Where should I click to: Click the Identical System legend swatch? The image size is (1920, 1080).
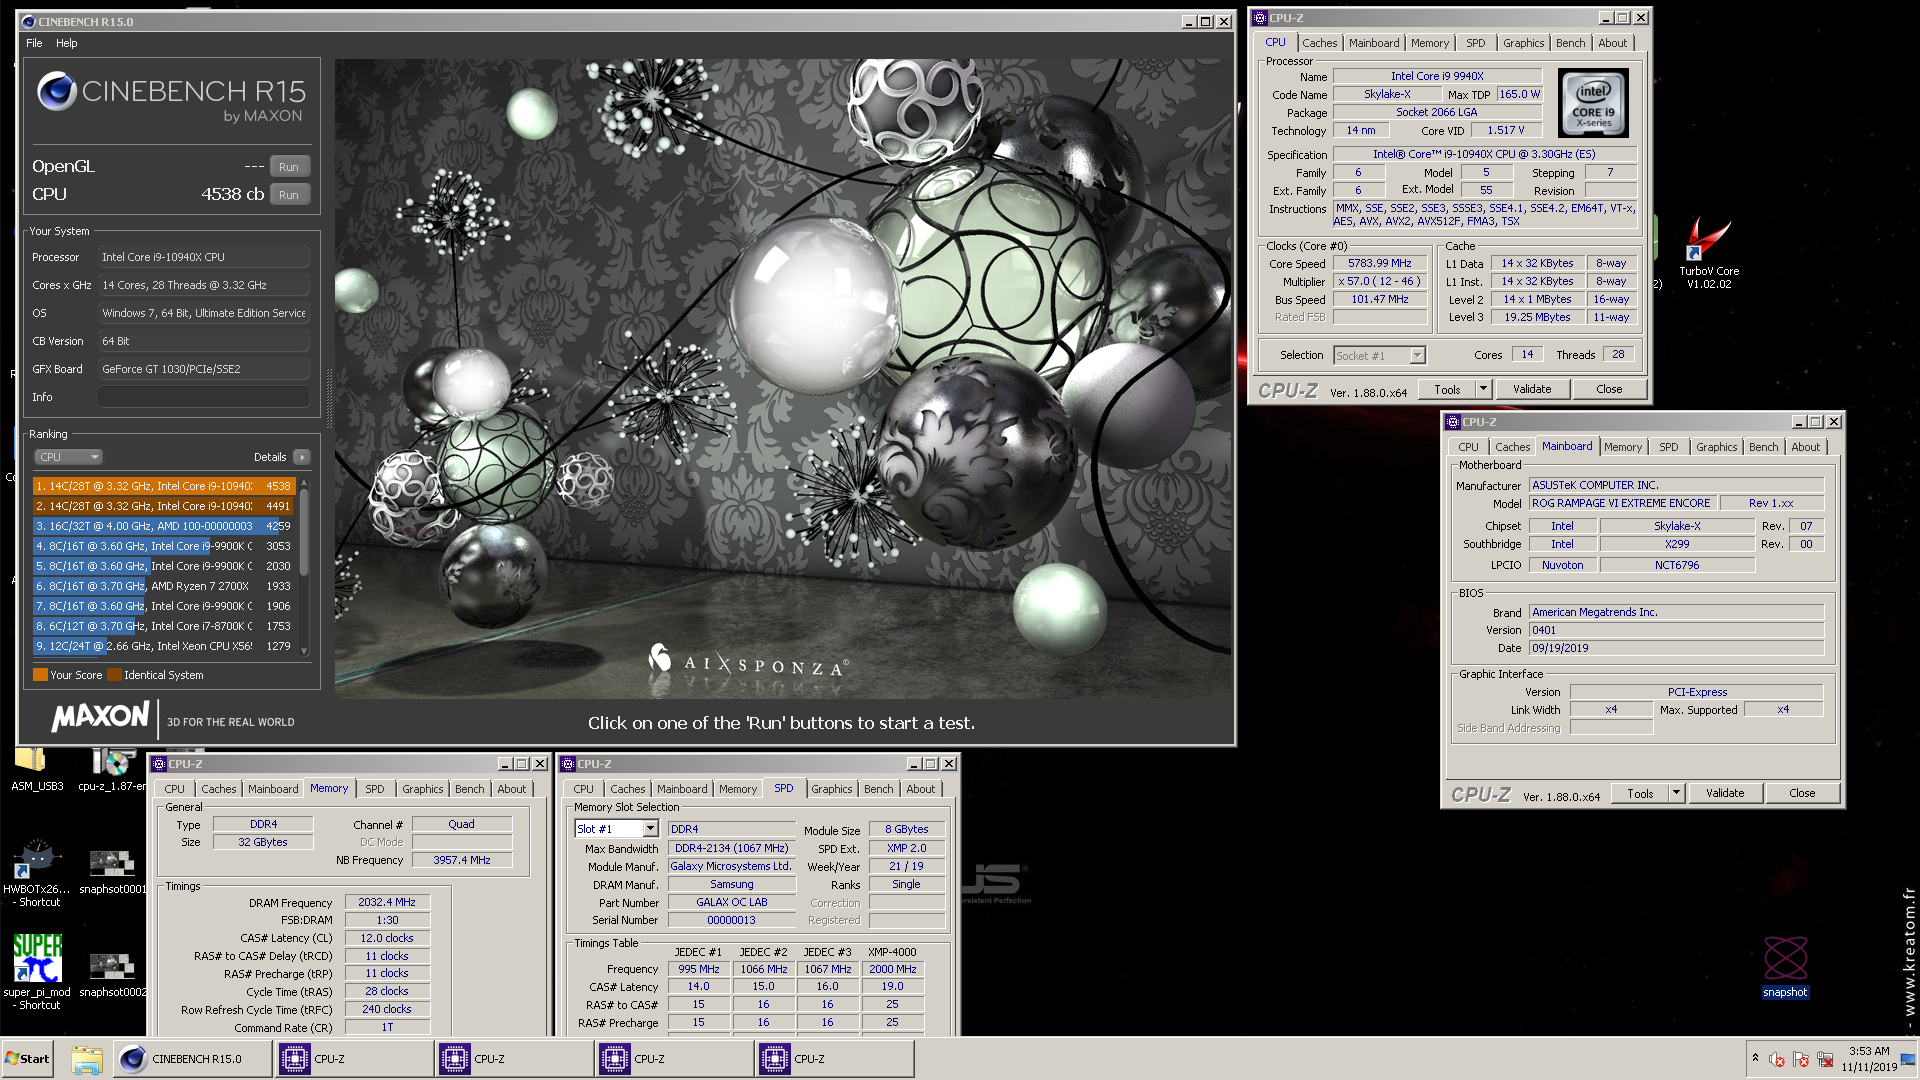coord(114,675)
